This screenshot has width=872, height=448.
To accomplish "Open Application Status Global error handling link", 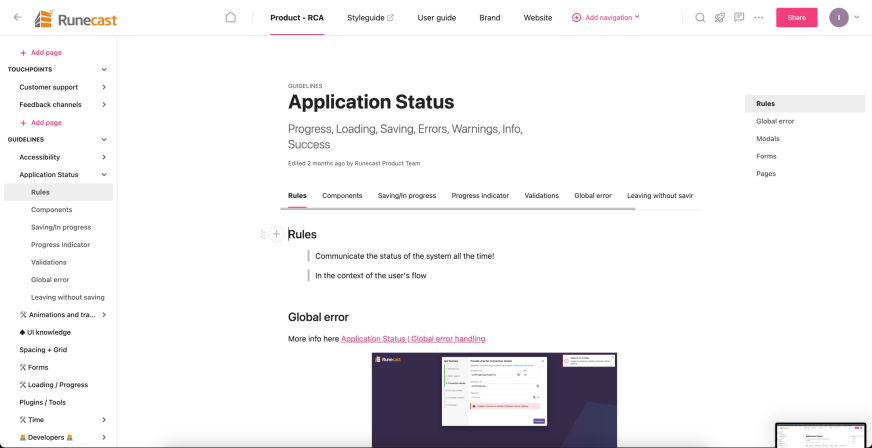I will click(x=412, y=339).
